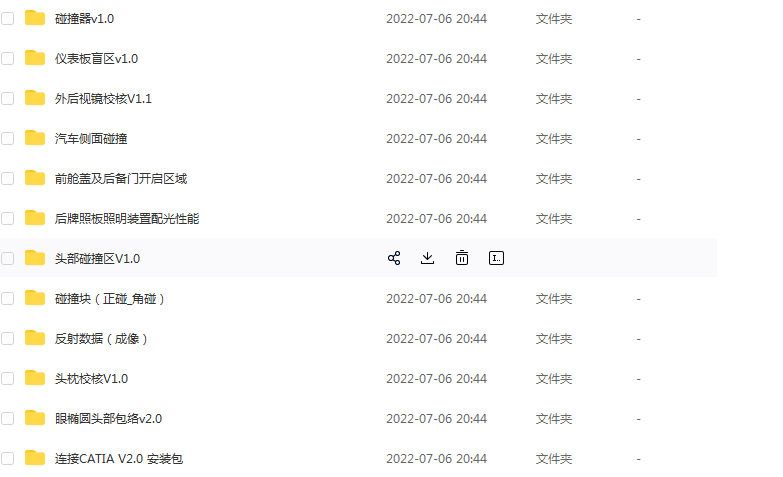Open 碰撞块（正碰_角碰）folder name
This screenshot has width=783, height=477.
click(109, 299)
